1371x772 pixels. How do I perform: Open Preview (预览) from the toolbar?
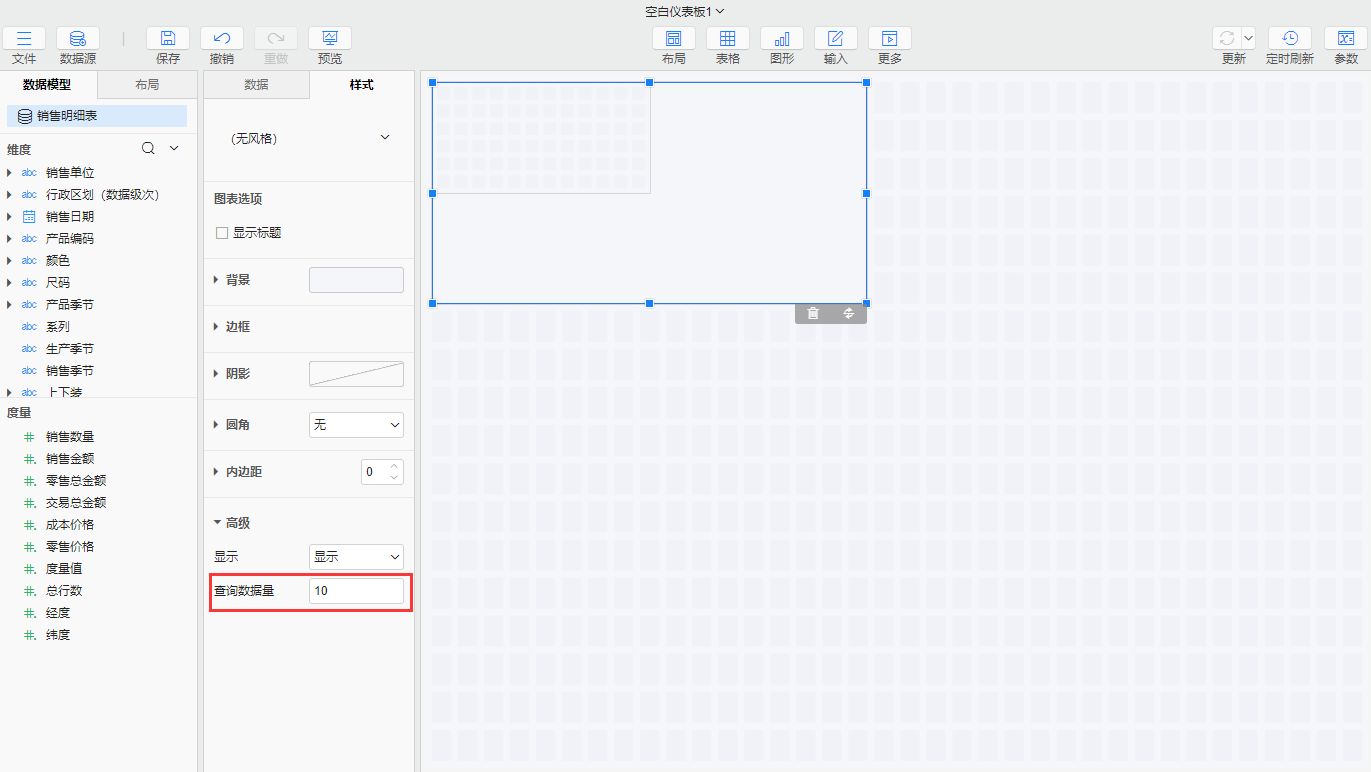point(330,39)
